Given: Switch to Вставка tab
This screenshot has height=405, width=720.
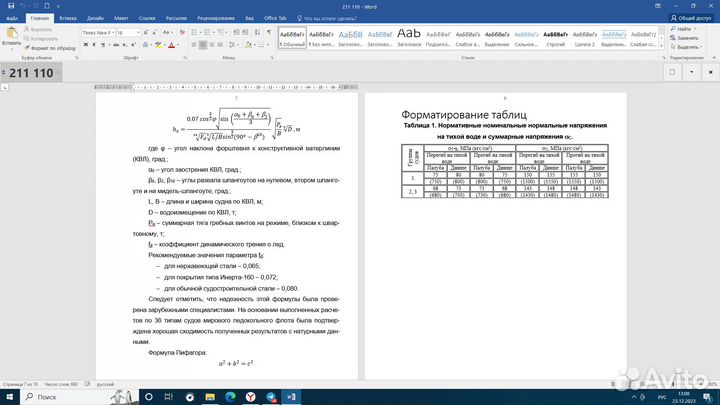Looking at the screenshot, I should pos(68,18).
